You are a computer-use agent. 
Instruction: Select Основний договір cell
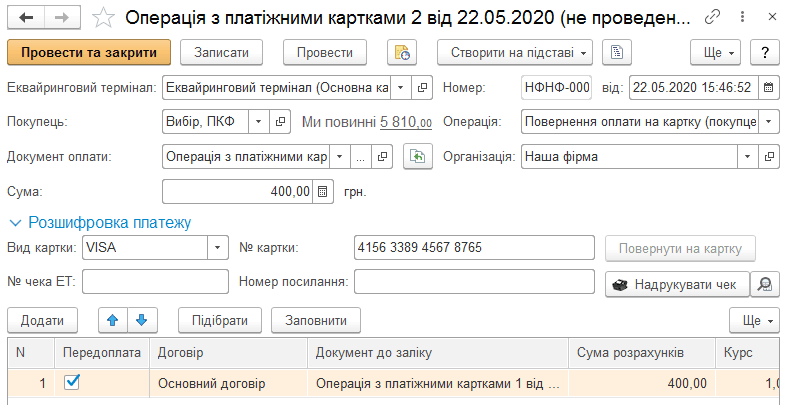228,384
